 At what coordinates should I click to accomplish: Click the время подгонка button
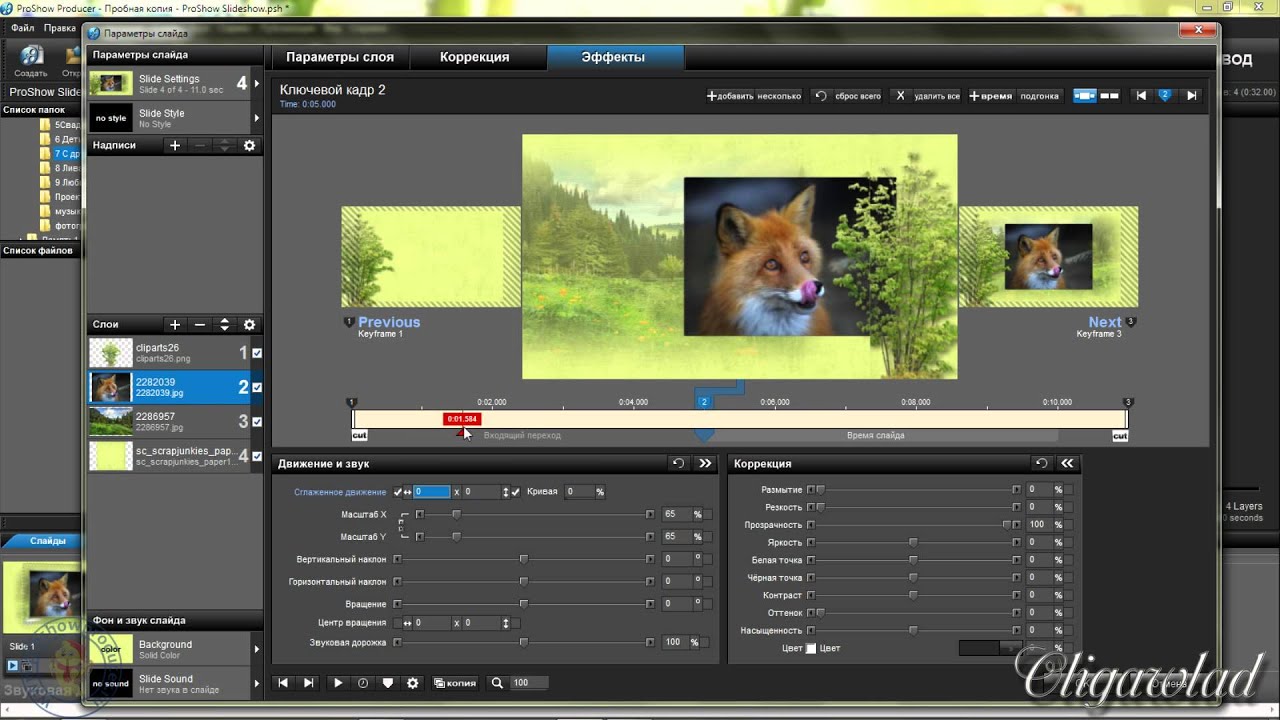tap(1014, 96)
